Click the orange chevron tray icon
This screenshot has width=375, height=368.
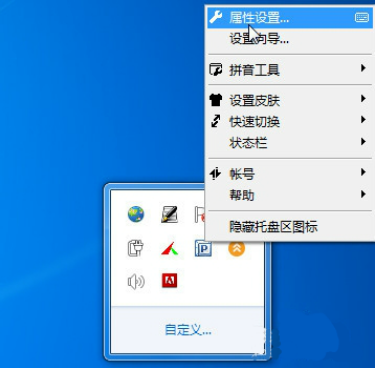point(237,249)
